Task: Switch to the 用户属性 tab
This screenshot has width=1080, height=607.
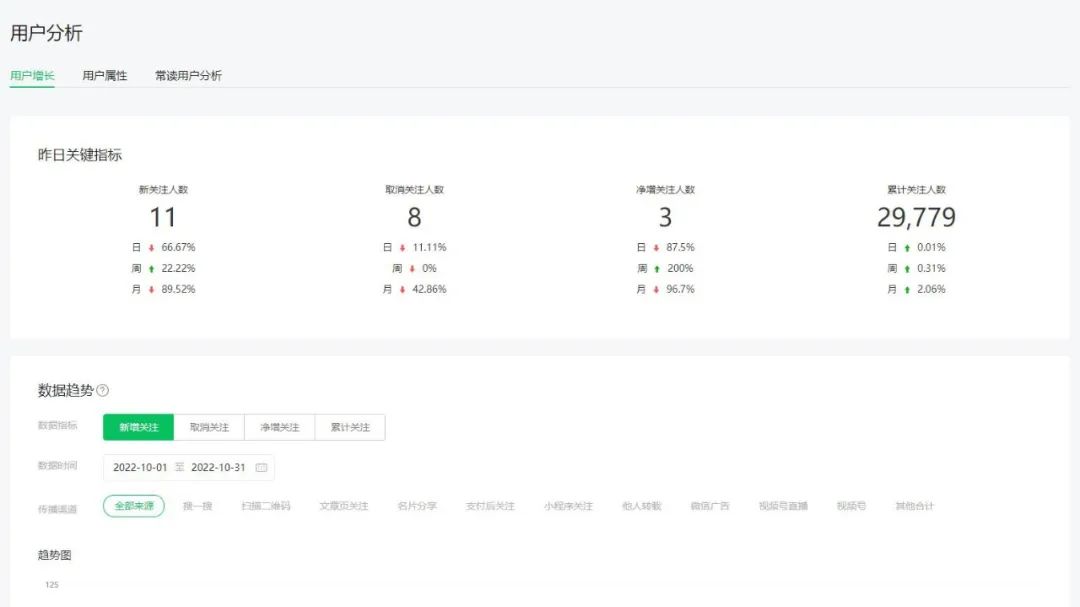Action: [x=105, y=75]
